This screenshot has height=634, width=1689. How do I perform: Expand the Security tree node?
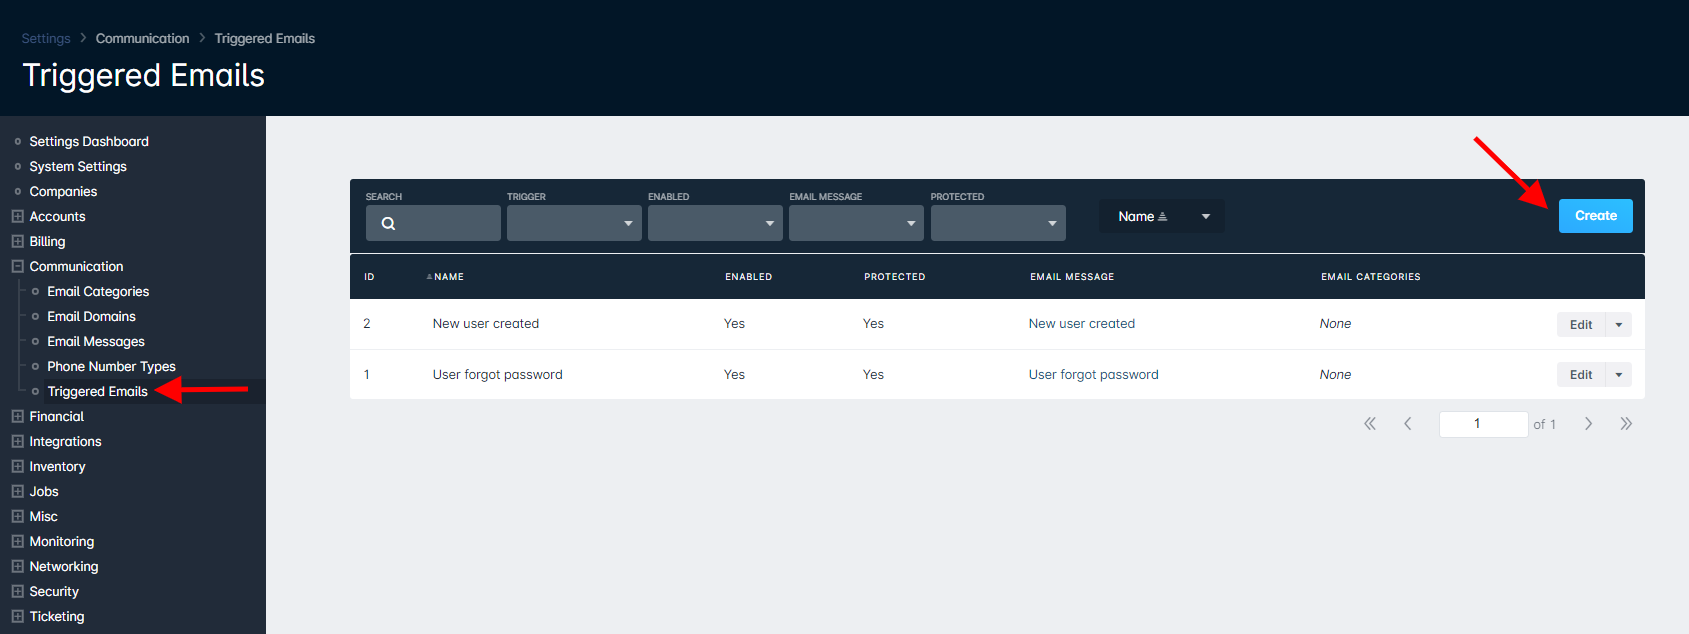tap(17, 591)
